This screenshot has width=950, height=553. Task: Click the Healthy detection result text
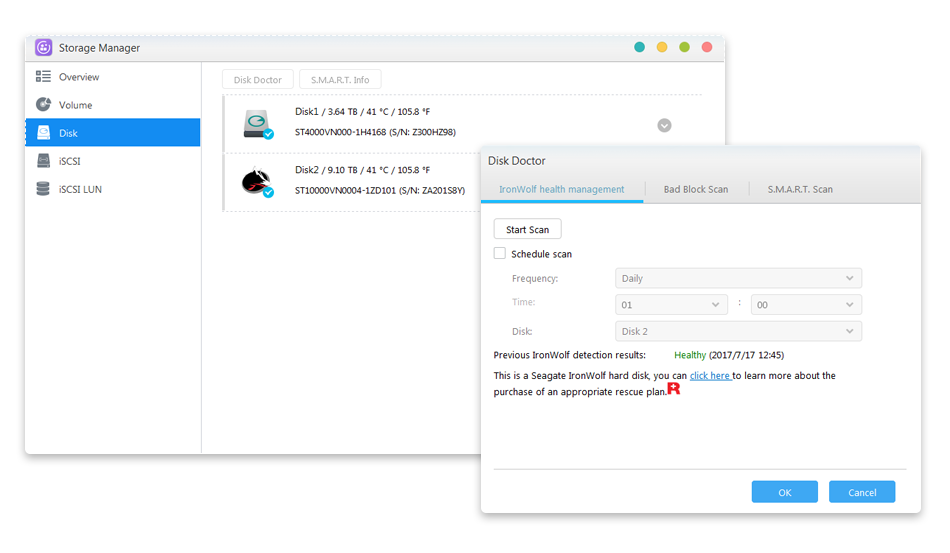coord(690,355)
